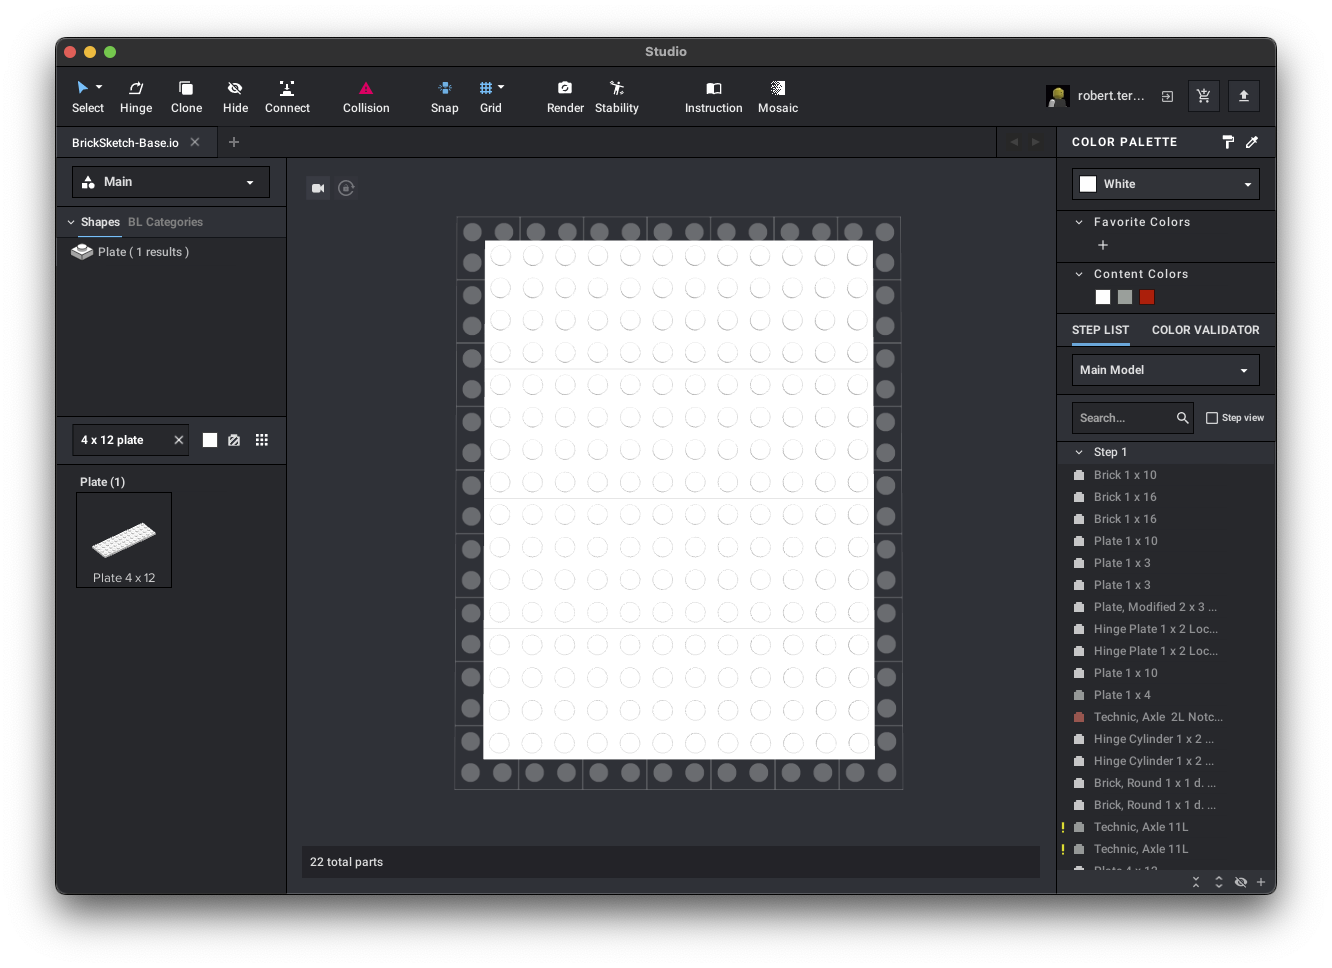Viewport: 1332px width, 968px height.
Task: Toggle Snap mode
Action: tap(445, 97)
